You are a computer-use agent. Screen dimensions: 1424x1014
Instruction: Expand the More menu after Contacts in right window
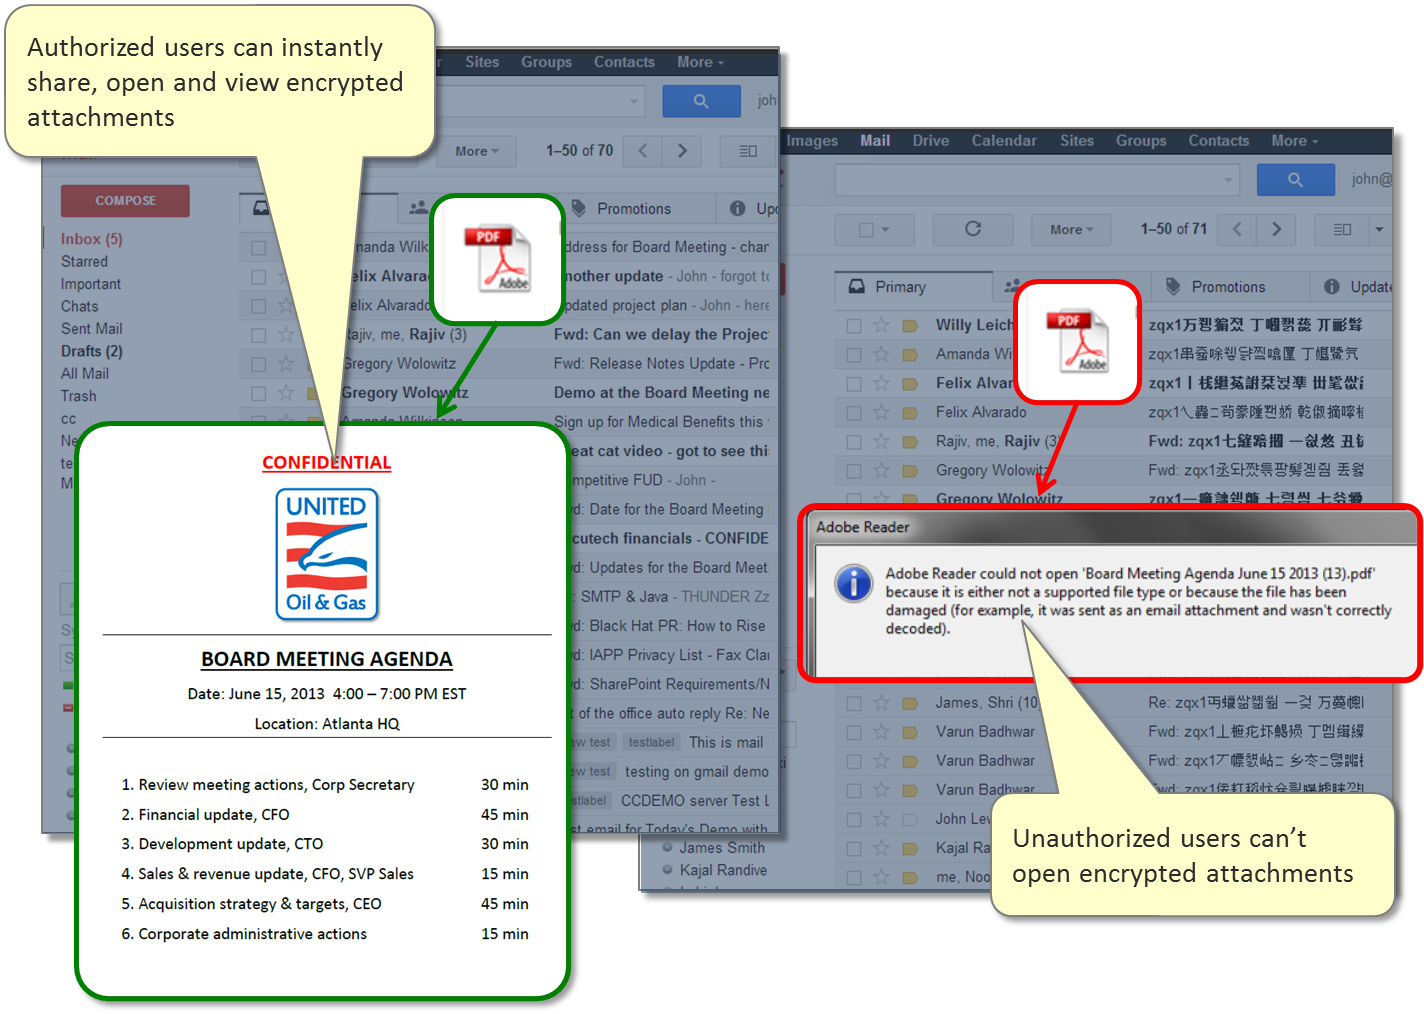pos(1294,141)
